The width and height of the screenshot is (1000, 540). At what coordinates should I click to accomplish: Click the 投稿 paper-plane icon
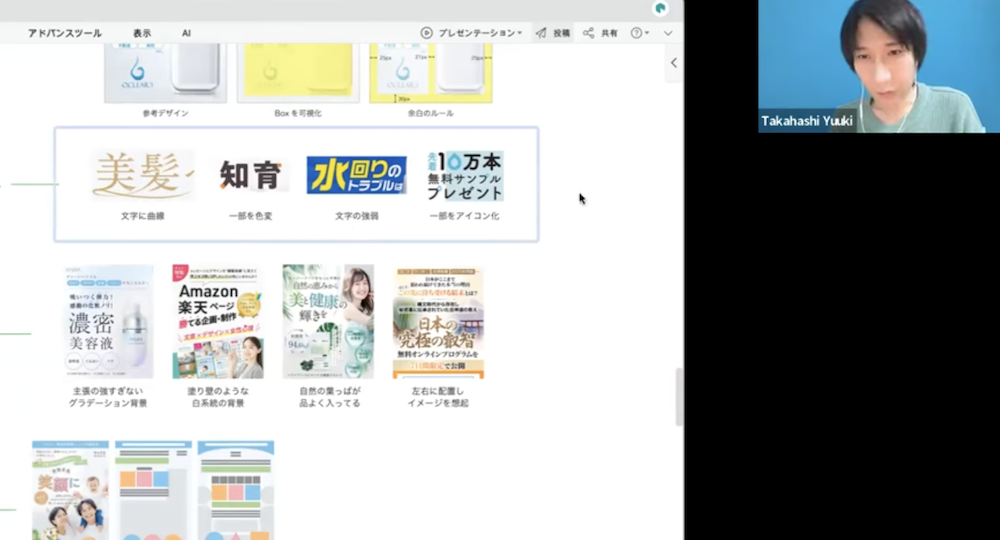click(541, 33)
